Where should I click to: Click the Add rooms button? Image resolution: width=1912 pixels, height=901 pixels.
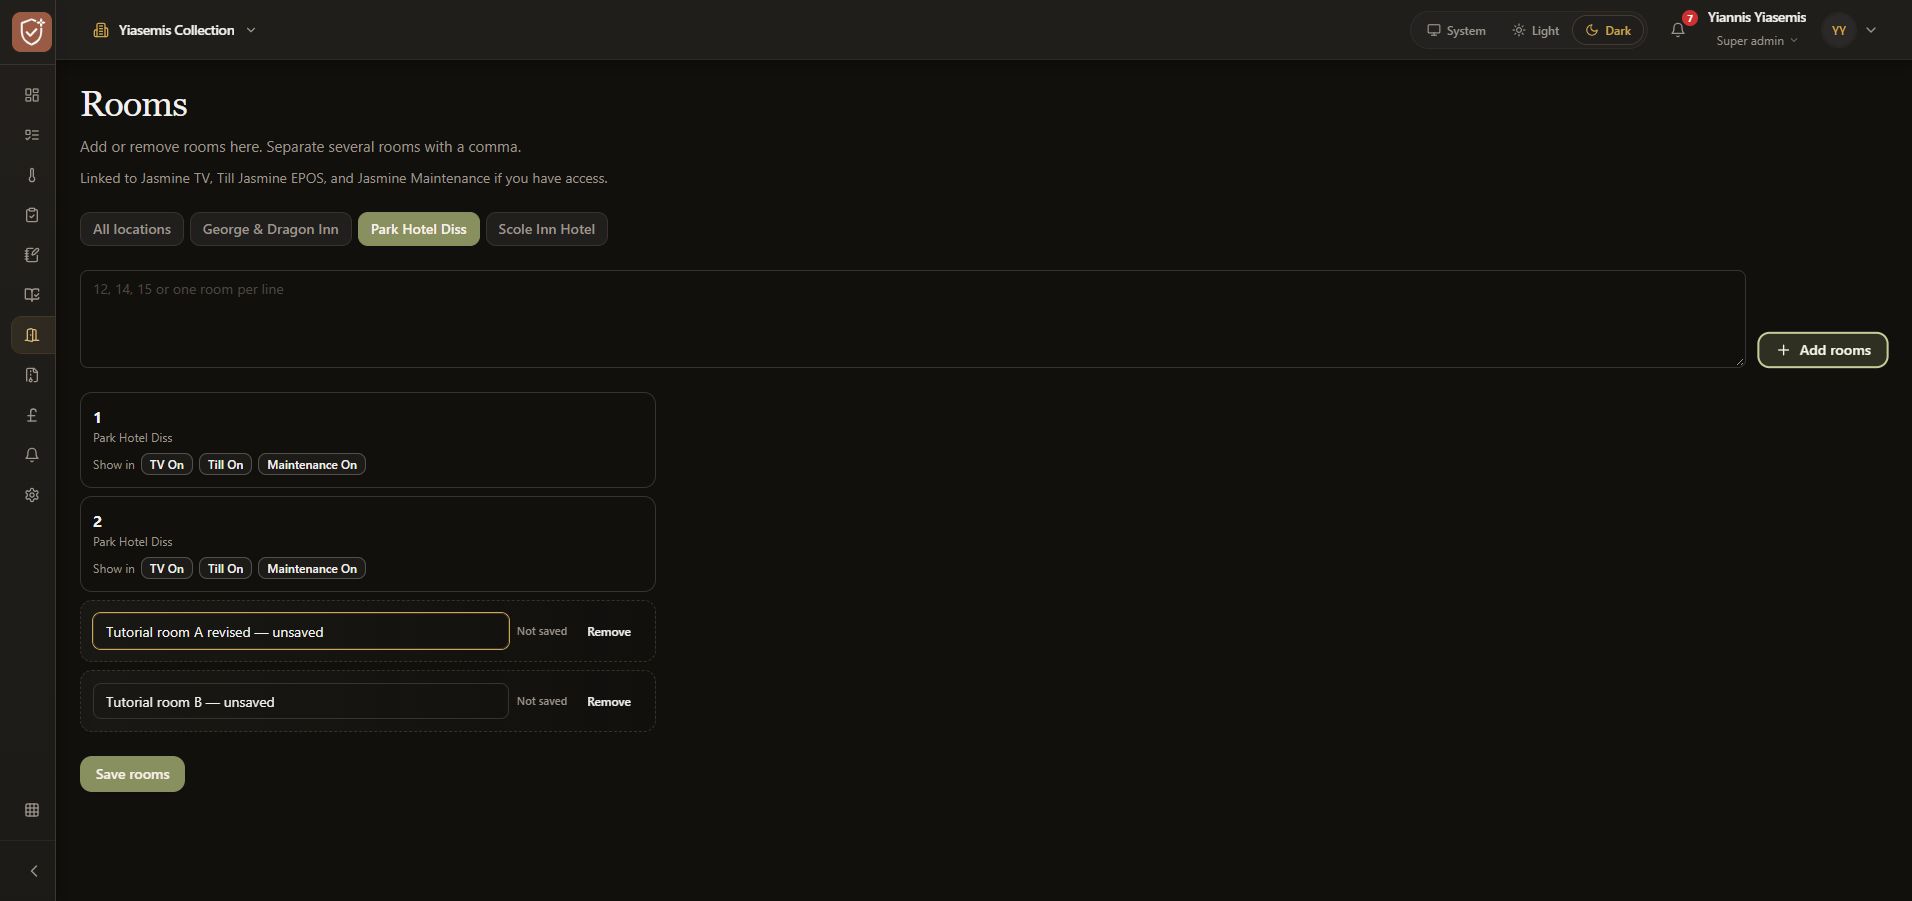pos(1822,350)
